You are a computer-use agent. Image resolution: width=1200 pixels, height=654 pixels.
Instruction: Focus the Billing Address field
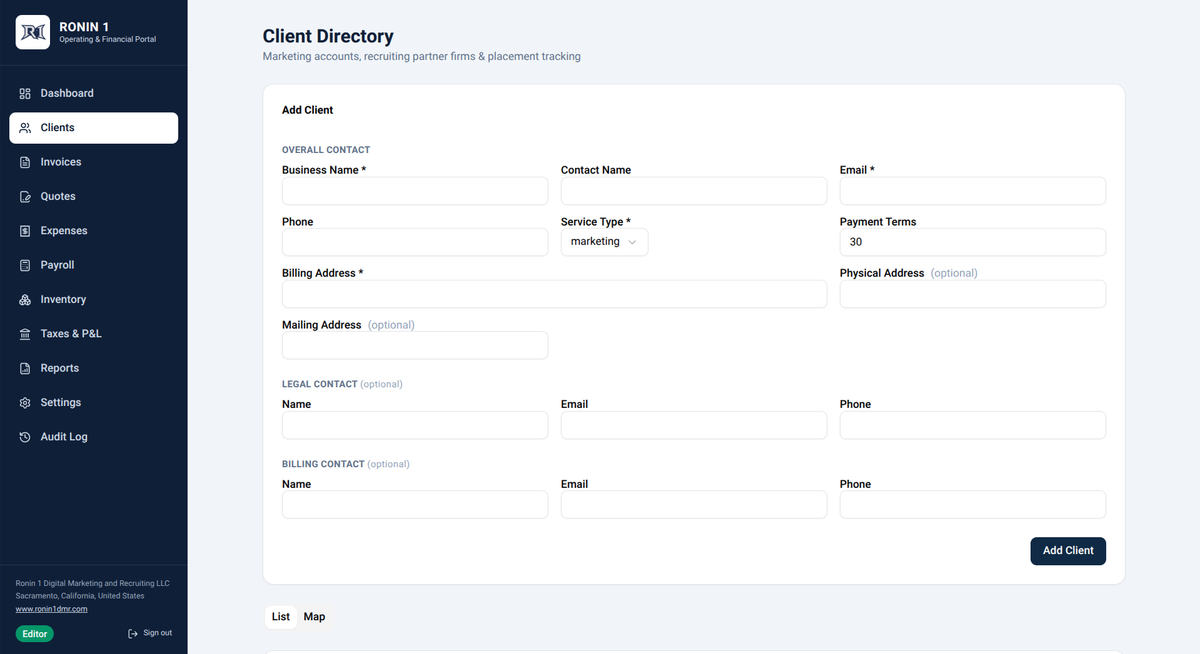(554, 294)
